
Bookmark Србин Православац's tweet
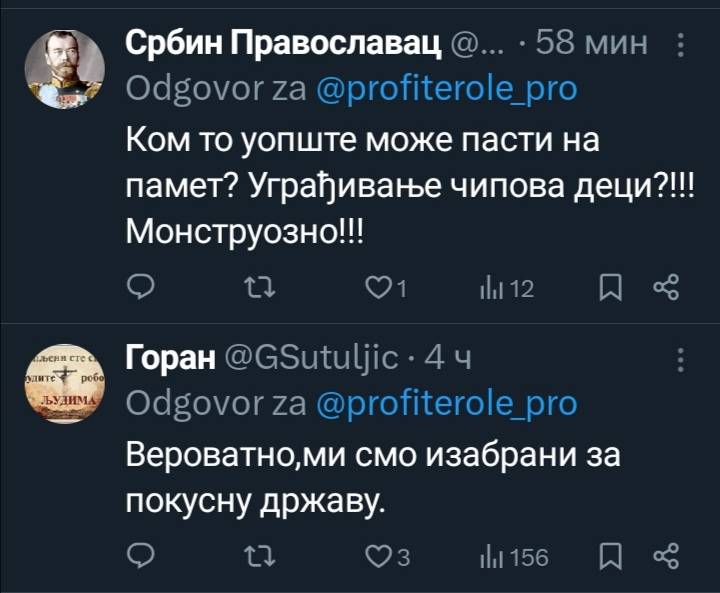pyautogui.click(x=607, y=290)
